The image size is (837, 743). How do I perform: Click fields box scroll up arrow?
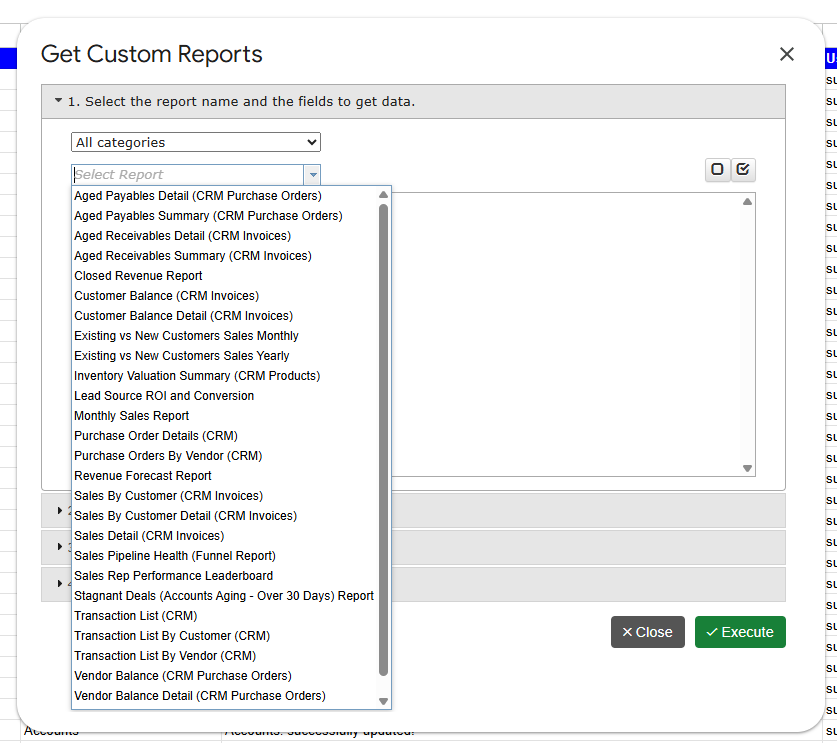click(747, 202)
